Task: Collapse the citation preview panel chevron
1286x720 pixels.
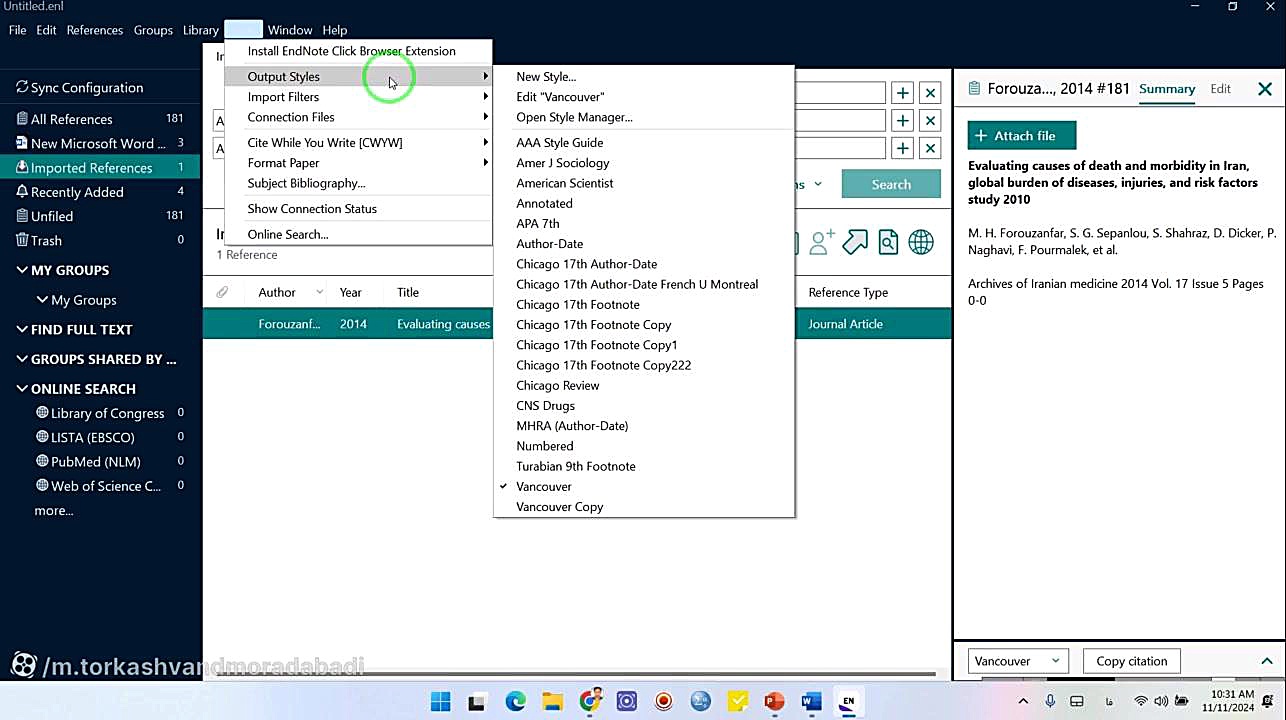Action: pos(1266,661)
